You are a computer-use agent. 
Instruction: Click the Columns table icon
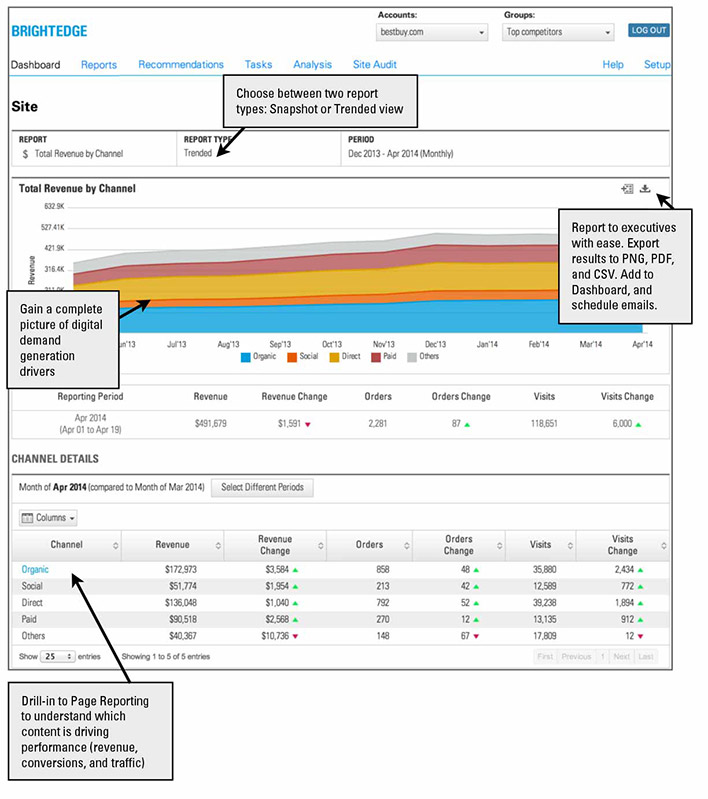tap(27, 518)
